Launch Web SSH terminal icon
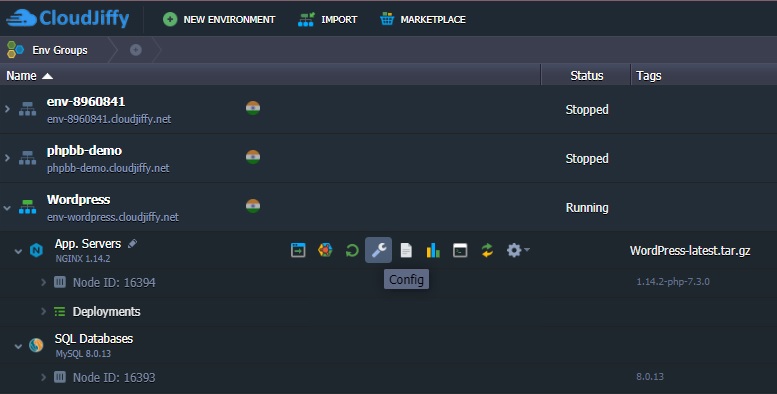This screenshot has width=777, height=394. (460, 250)
